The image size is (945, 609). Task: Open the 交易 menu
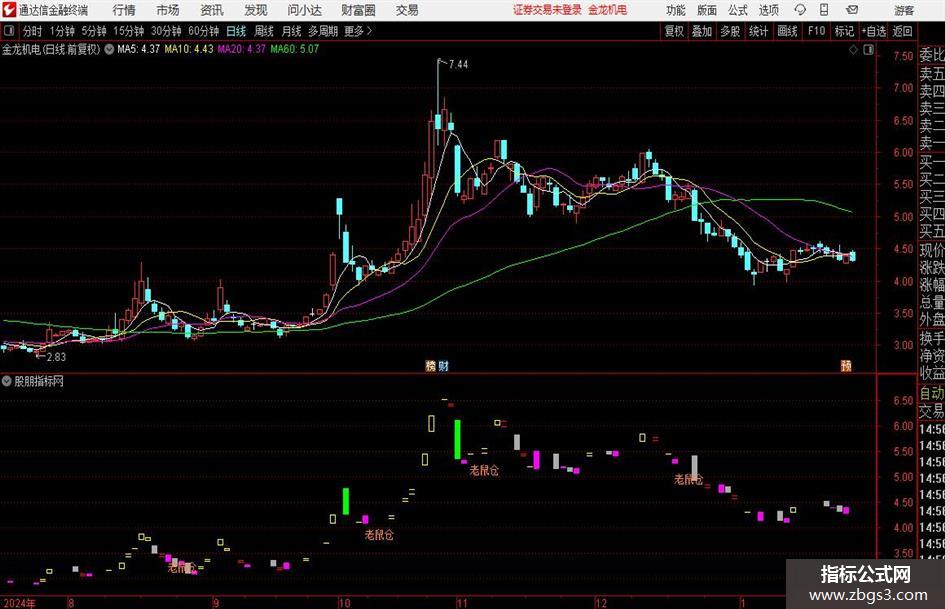pyautogui.click(x=407, y=10)
